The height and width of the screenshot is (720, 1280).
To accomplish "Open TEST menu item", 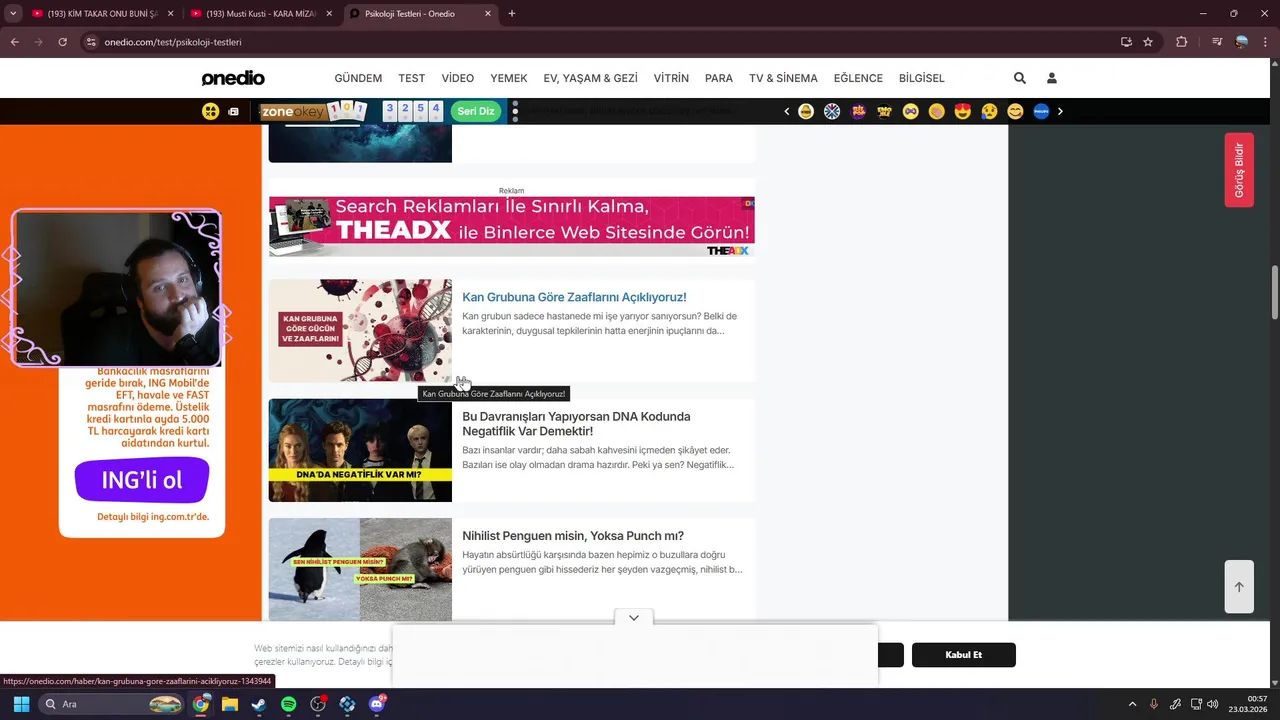I will (x=412, y=78).
